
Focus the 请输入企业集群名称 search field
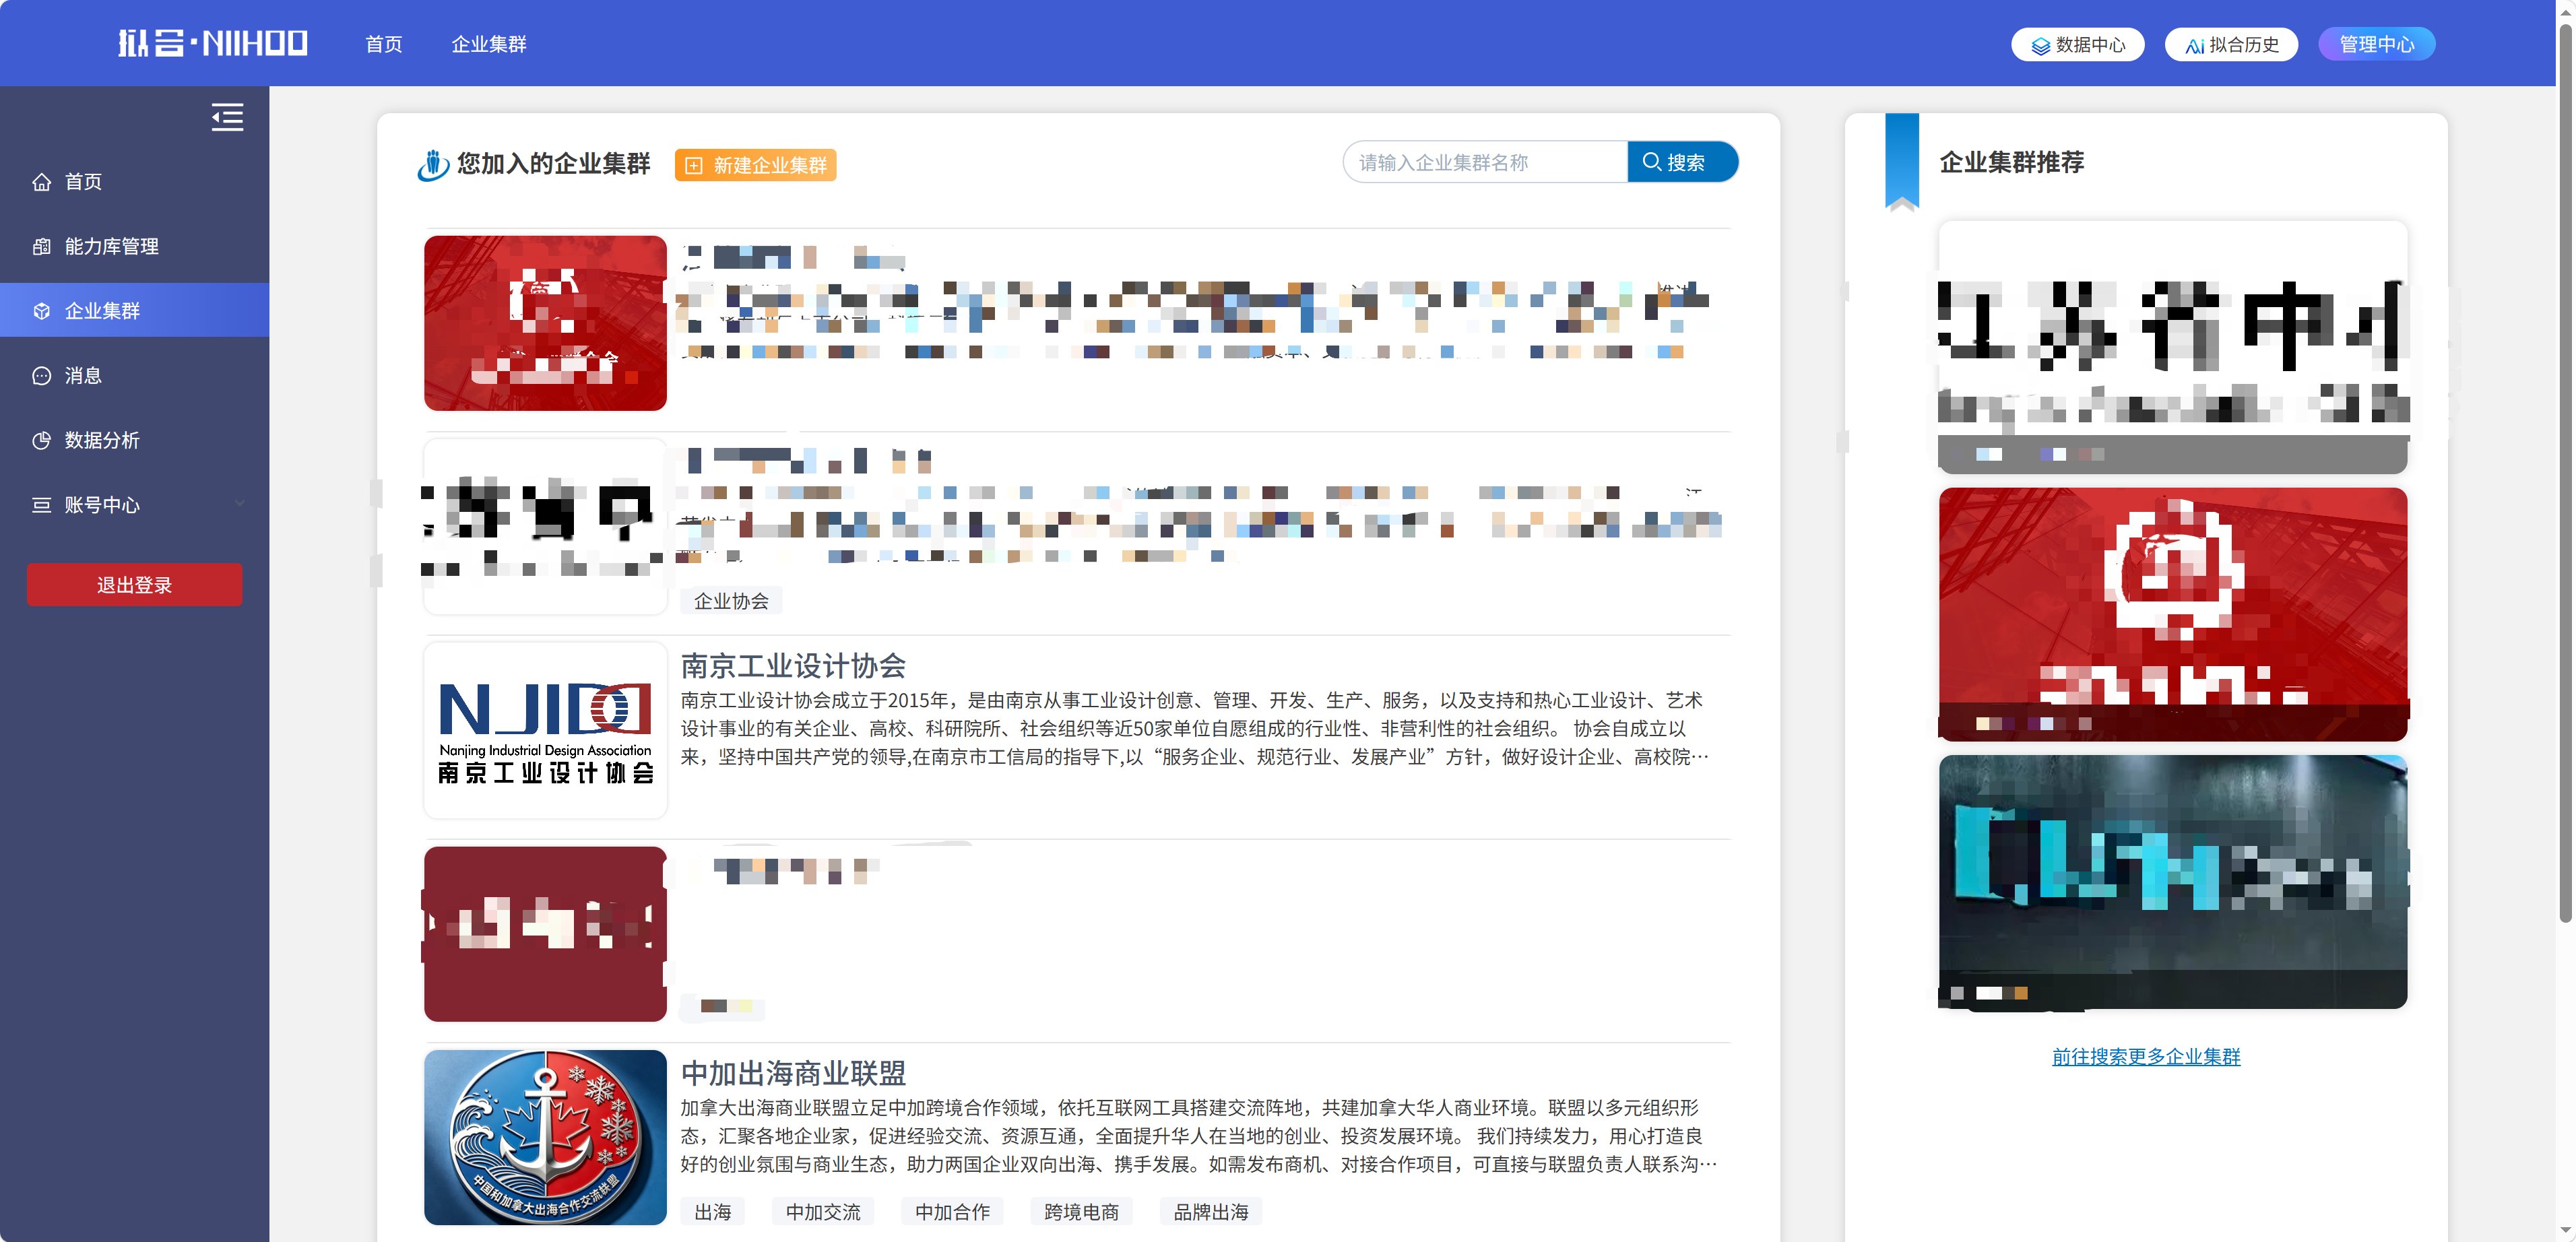(x=1485, y=162)
